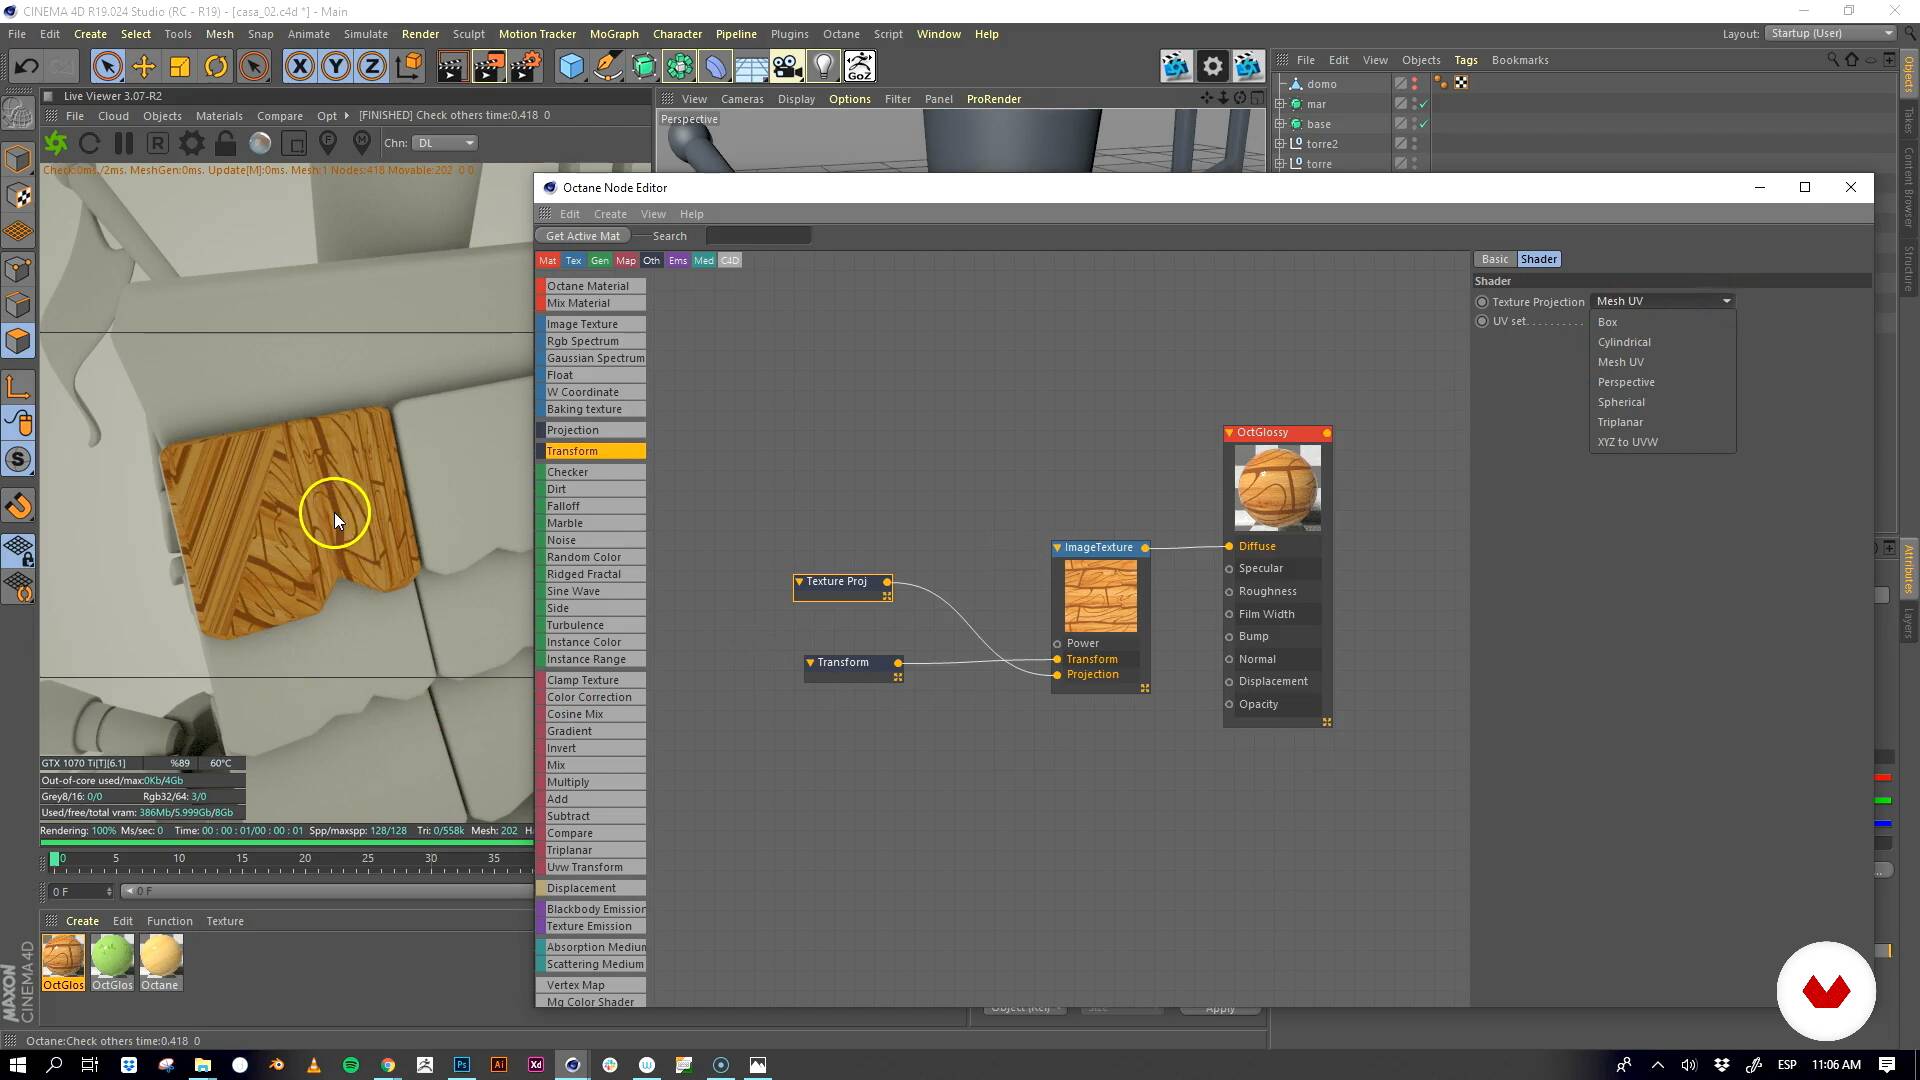Add a Checker node from list
The width and height of the screenshot is (1920, 1080).
[591, 472]
